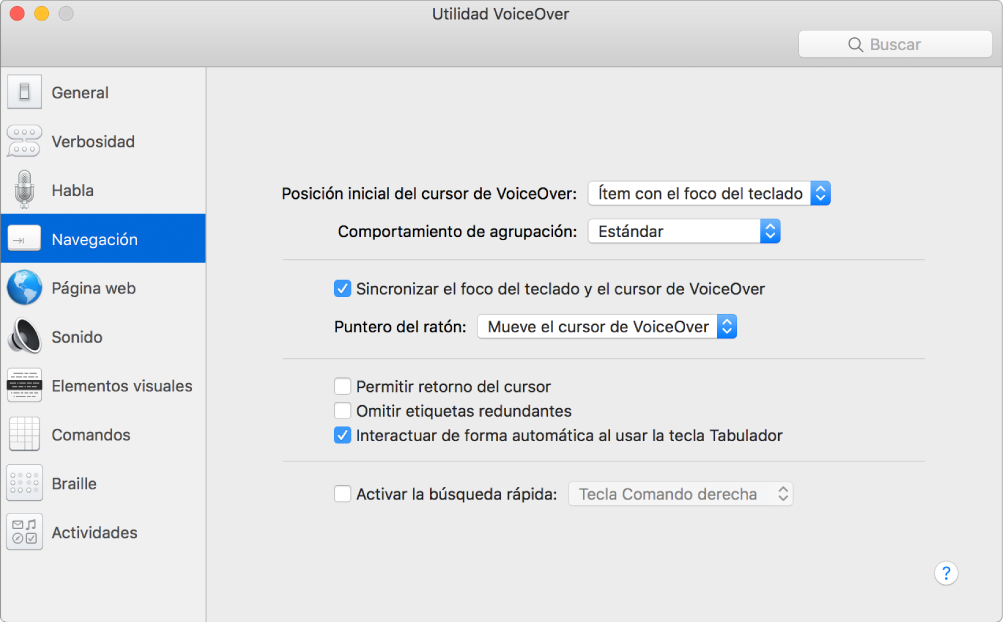
Task: Switch to Página web settings
Action: point(92,287)
